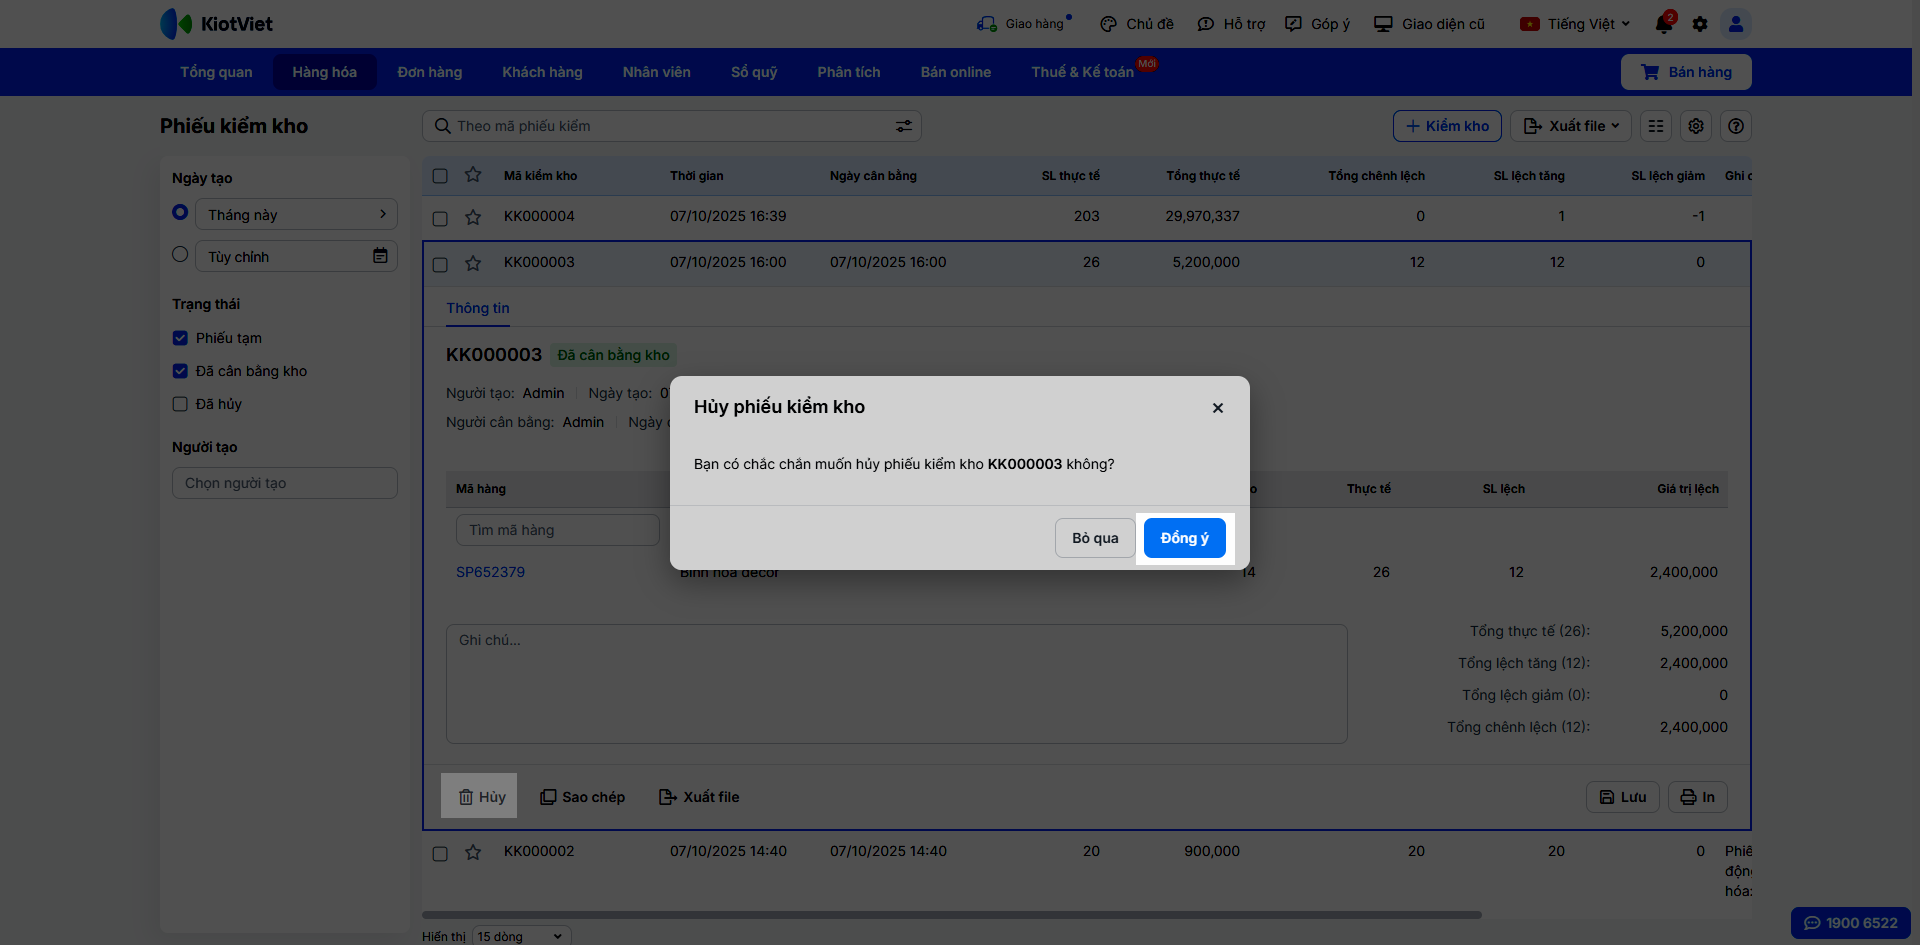The image size is (1920, 945).
Task: Open Chọn người tạo selector
Action: tap(285, 483)
